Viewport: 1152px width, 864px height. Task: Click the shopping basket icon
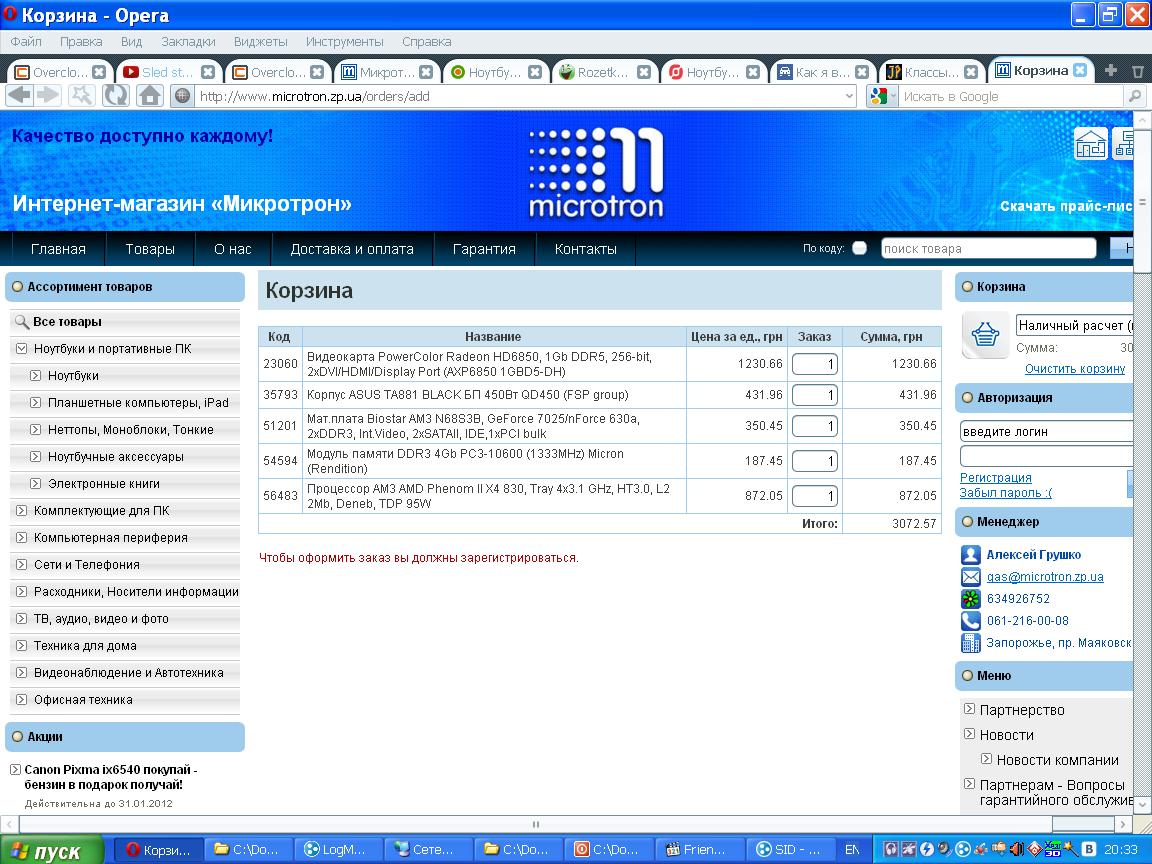985,335
